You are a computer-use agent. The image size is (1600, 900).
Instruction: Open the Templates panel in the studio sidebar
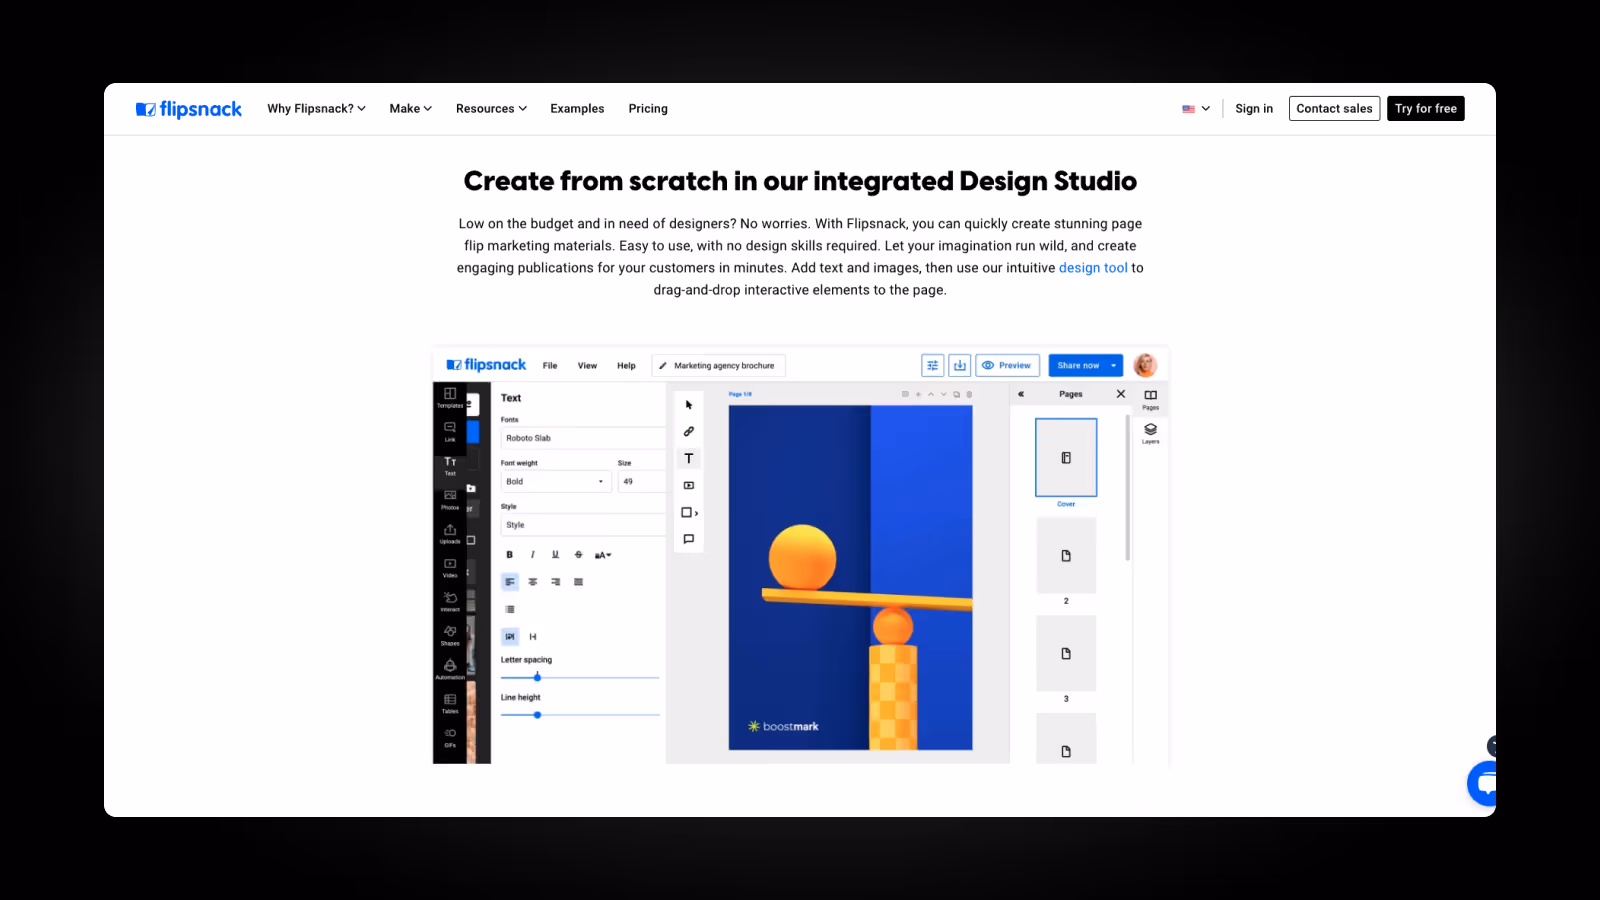pos(450,398)
